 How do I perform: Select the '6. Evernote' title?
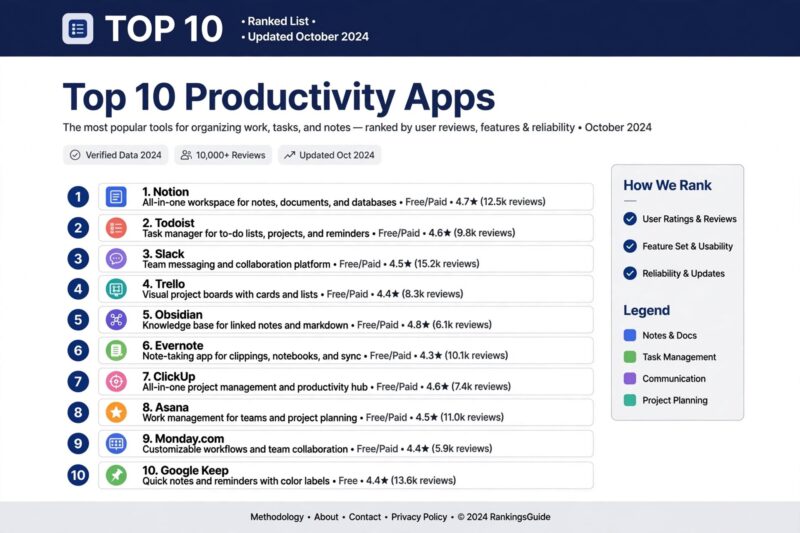pos(173,346)
